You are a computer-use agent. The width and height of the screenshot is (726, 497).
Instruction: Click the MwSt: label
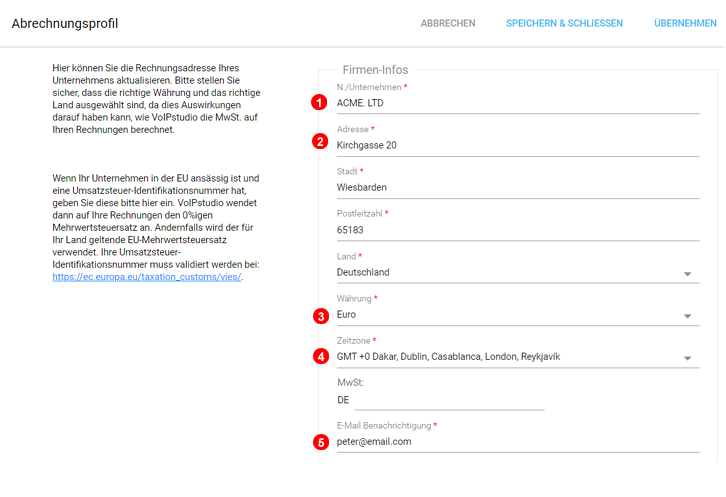tap(350, 383)
